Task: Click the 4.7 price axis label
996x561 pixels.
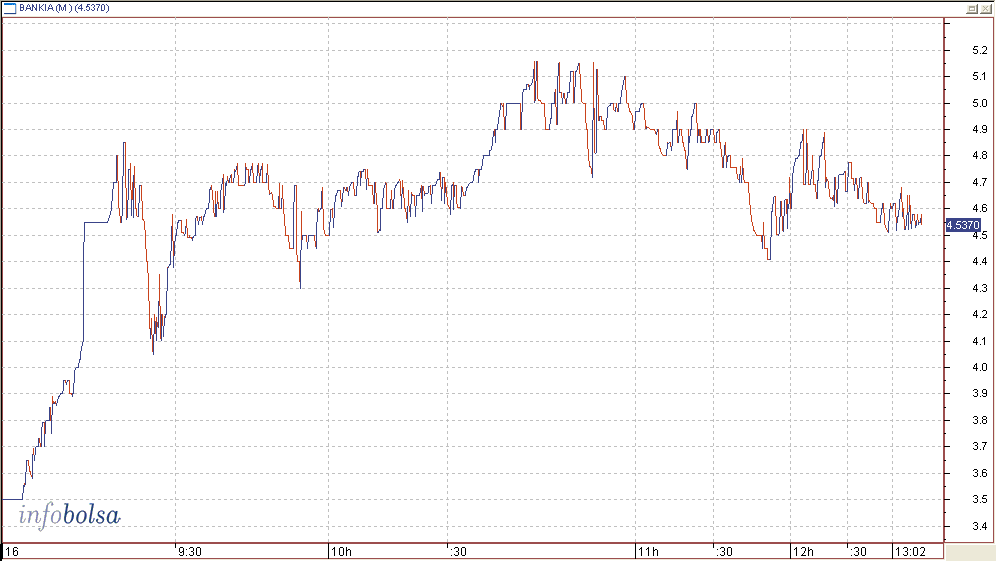Action: (979, 182)
